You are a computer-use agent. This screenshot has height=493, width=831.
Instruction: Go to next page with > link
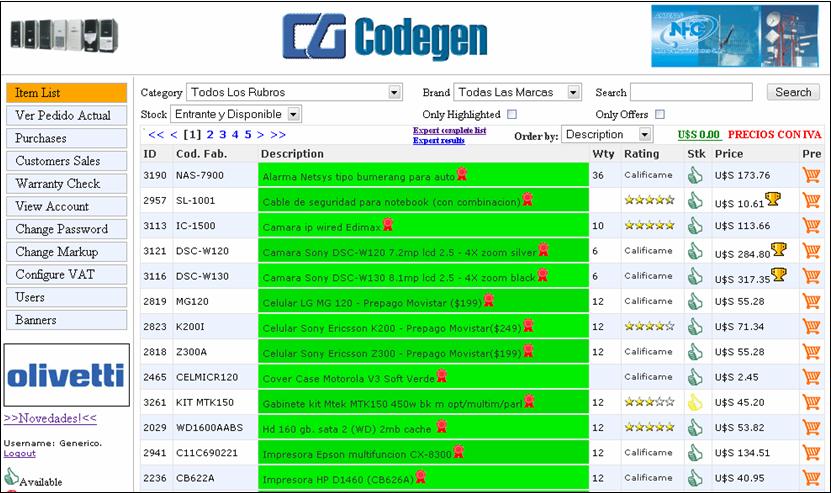click(x=260, y=135)
